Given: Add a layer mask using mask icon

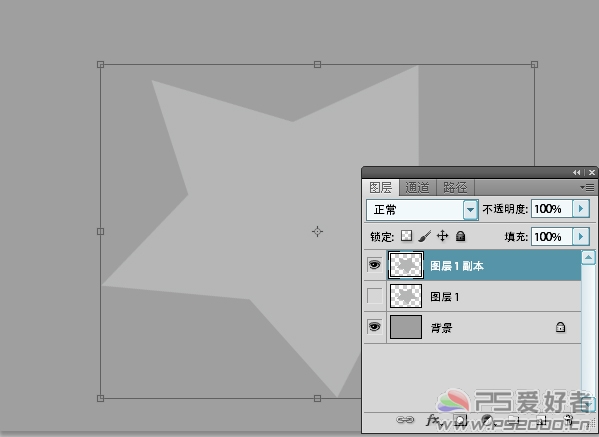Looking at the screenshot, I should coord(460,420).
